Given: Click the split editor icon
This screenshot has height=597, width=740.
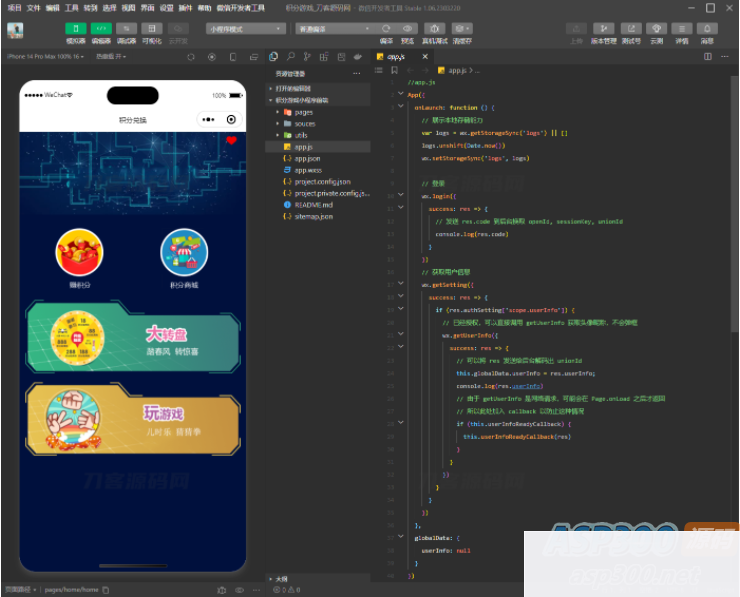Looking at the screenshot, I should pos(708,57).
